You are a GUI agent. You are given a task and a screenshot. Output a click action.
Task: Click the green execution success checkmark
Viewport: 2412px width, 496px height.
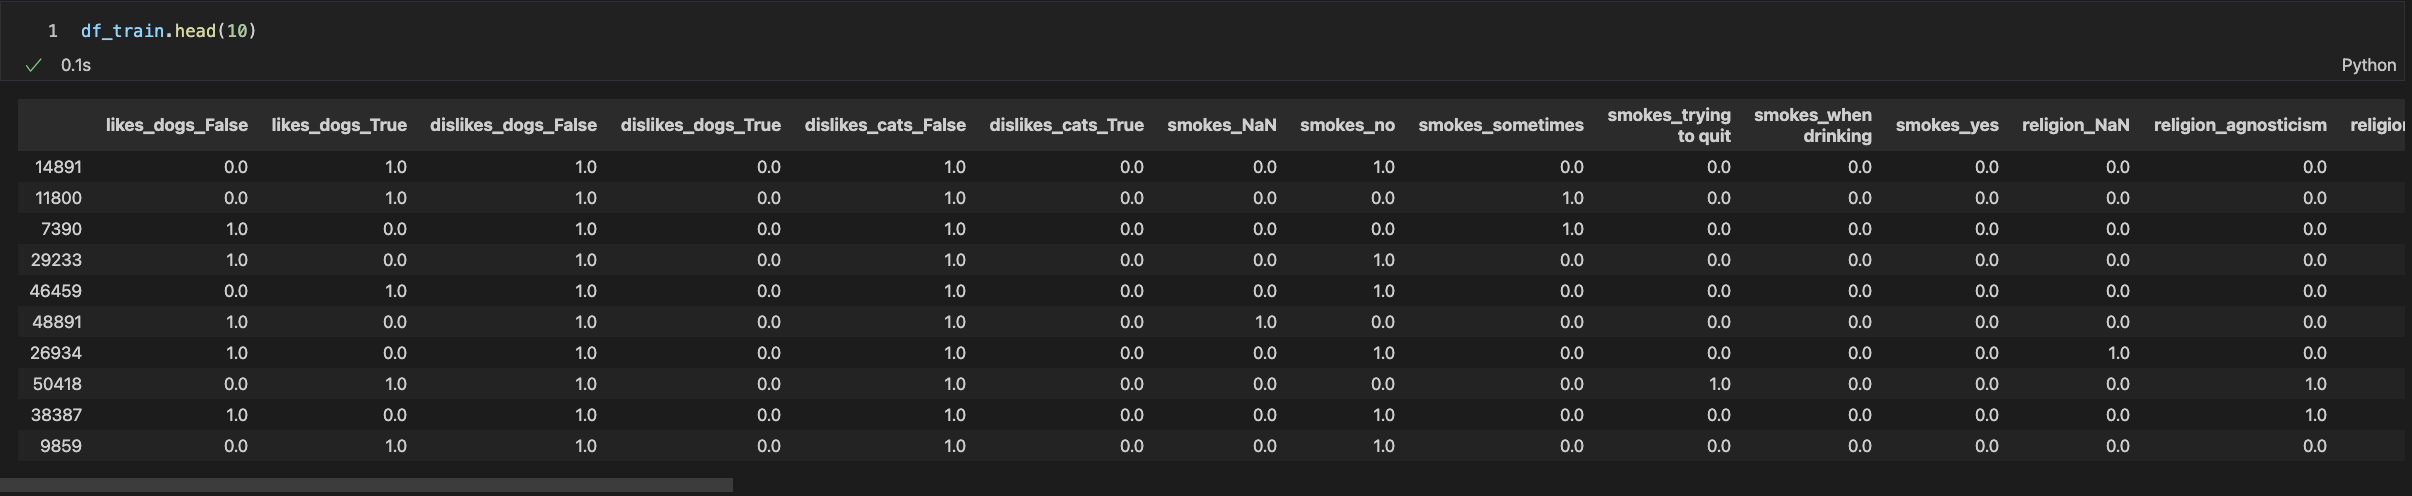click(33, 65)
